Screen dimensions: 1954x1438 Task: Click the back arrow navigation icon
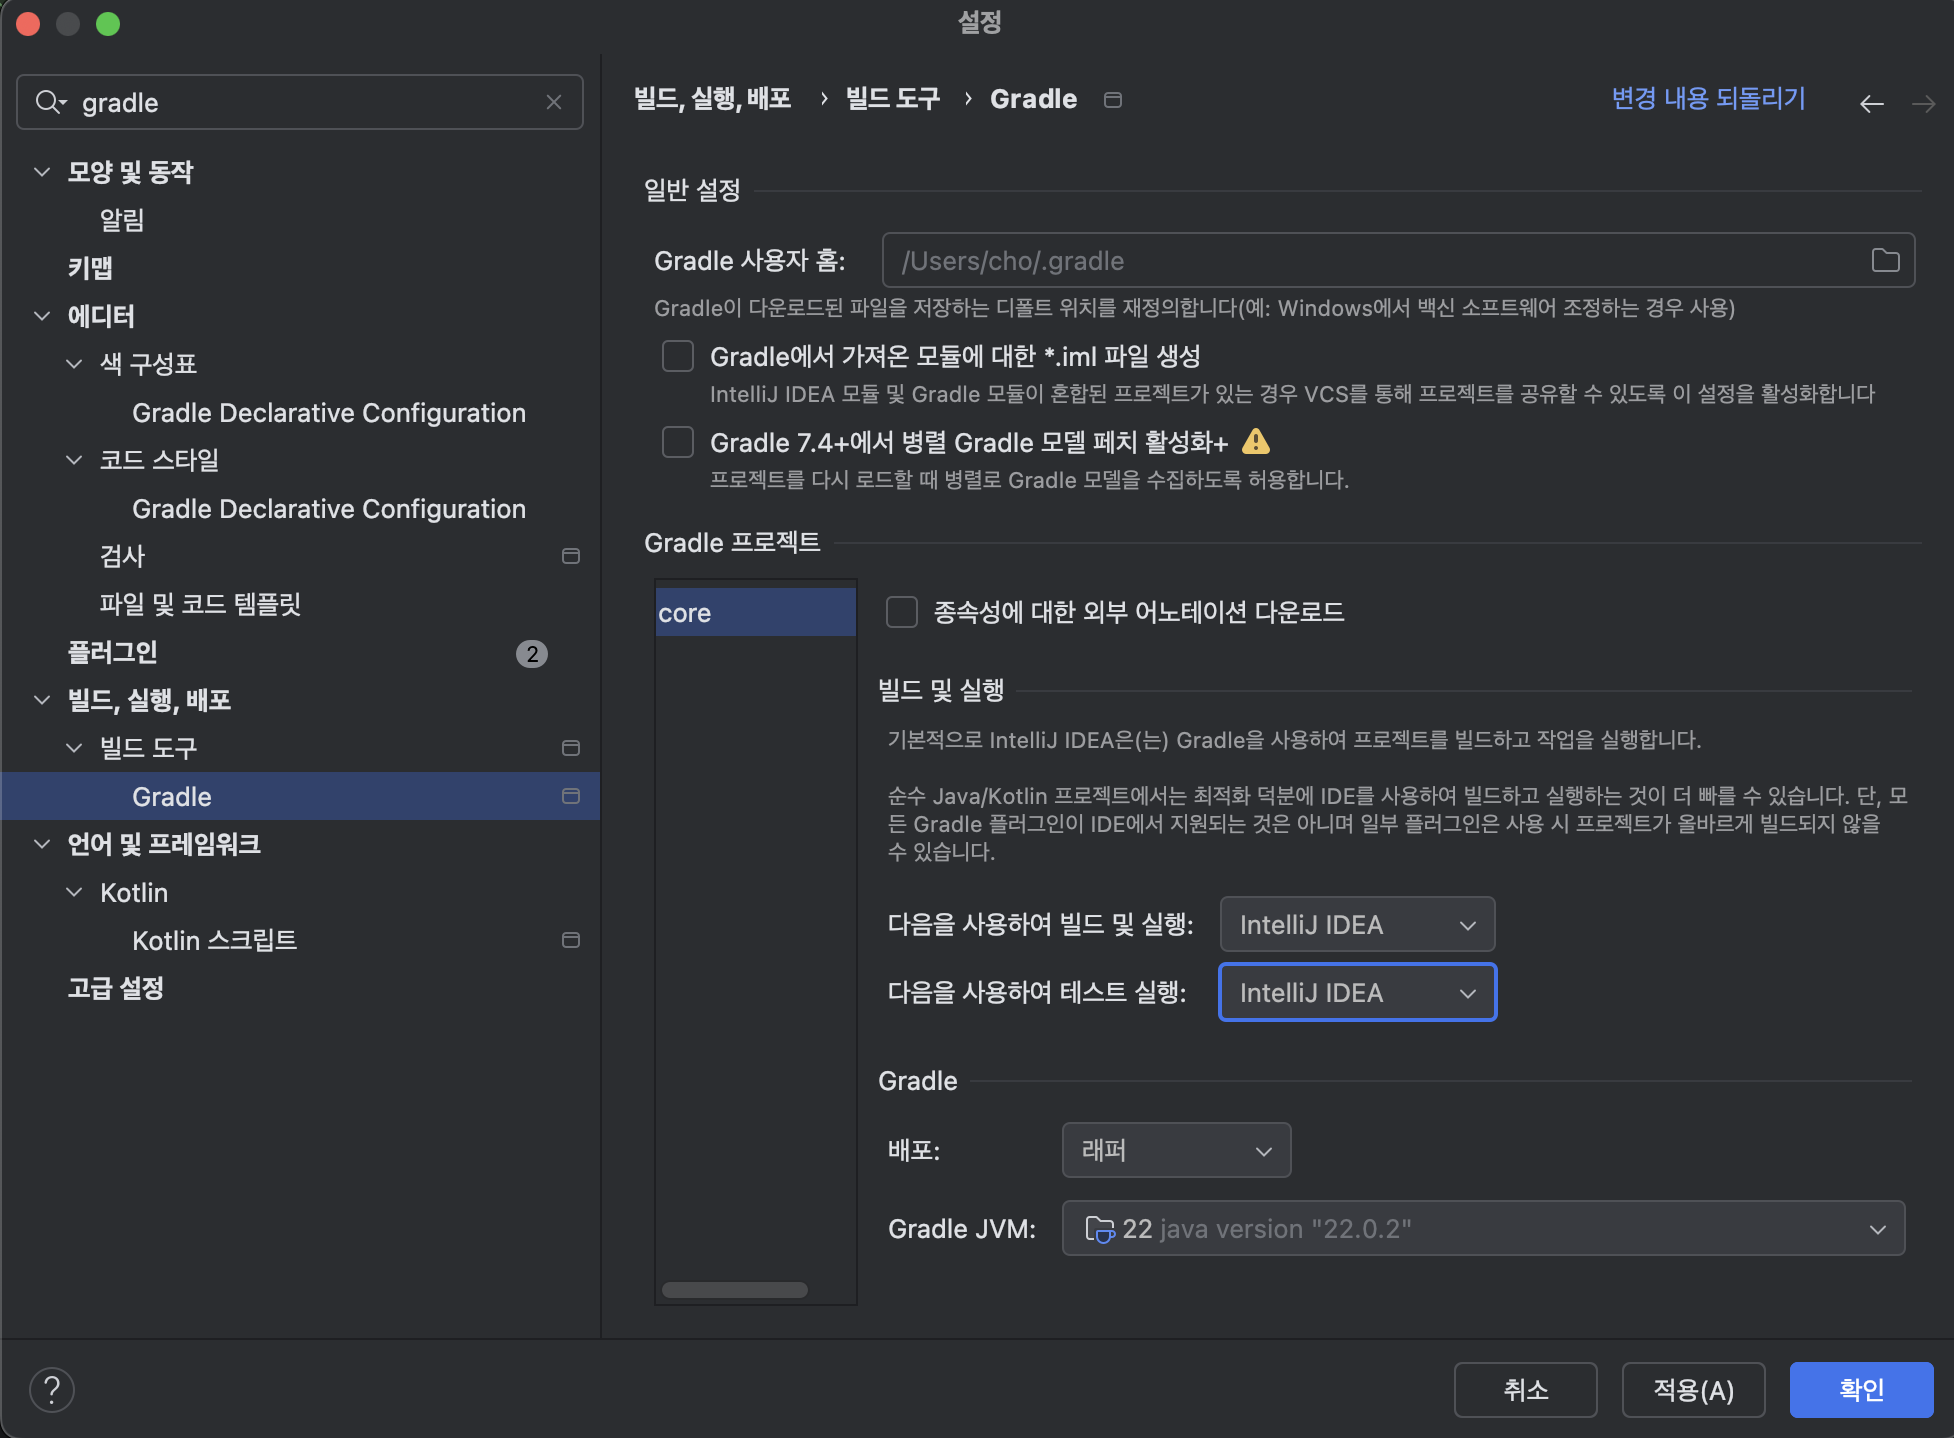click(1872, 103)
